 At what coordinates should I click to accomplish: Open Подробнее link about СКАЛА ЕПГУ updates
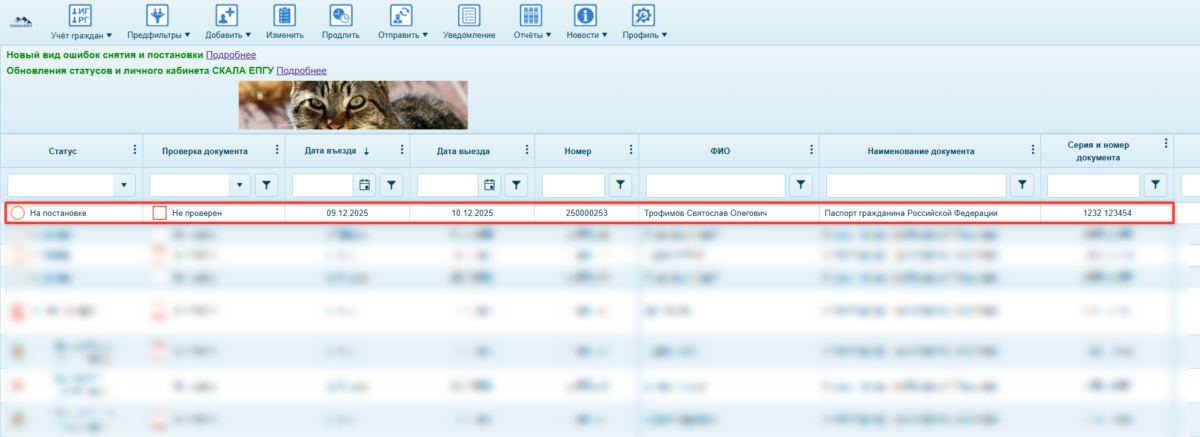(301, 71)
